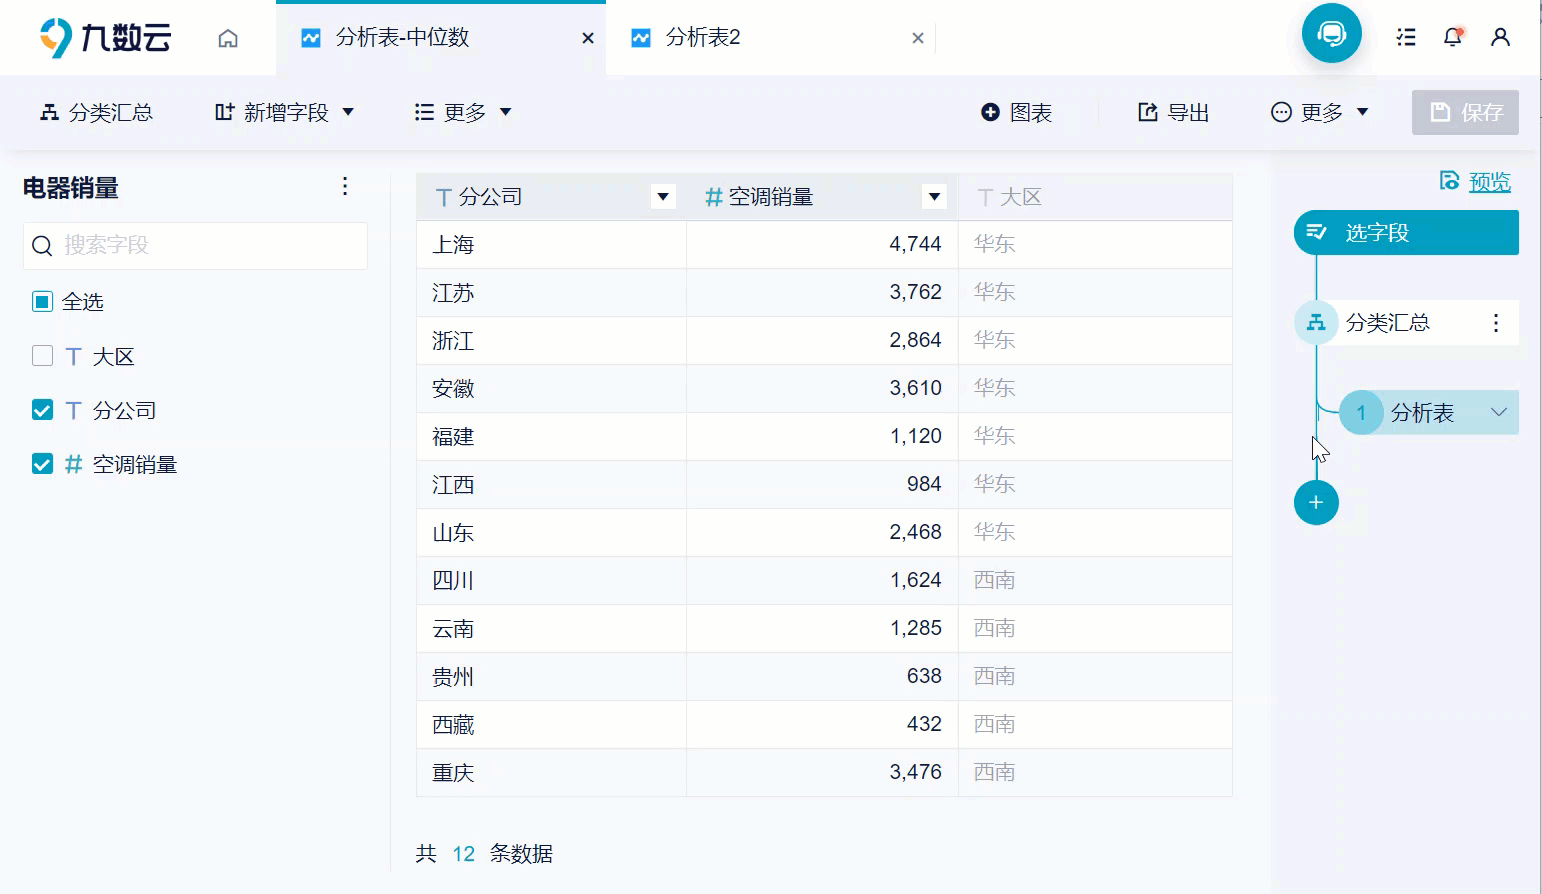Switch to the 分析表2 tab
This screenshot has height=894, width=1542.
703,38
